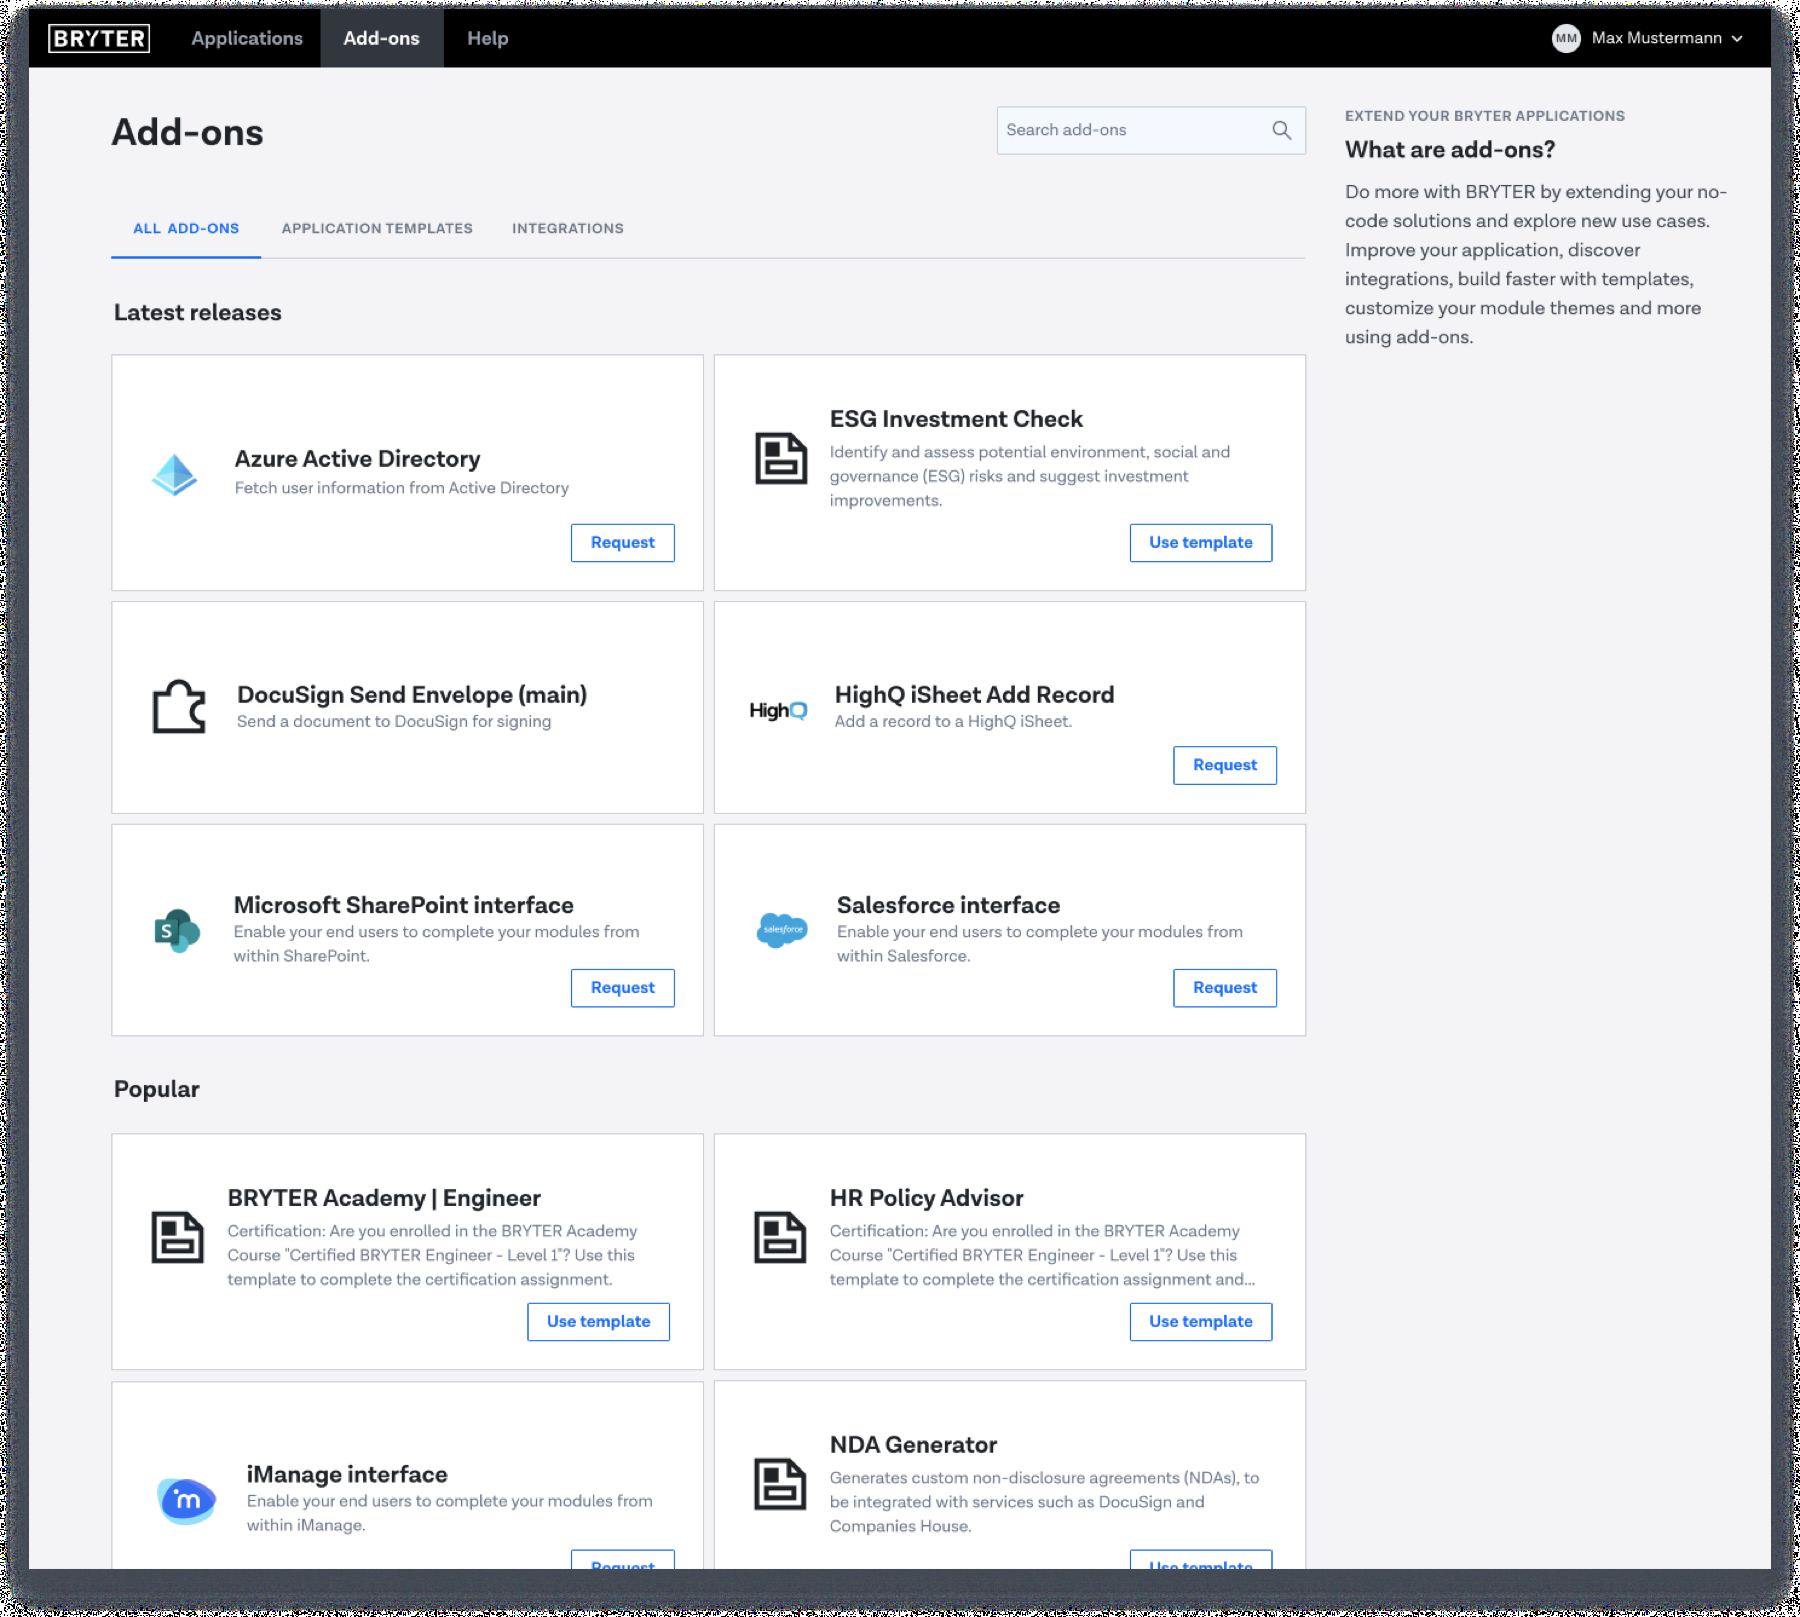Open the Microsoft SharePoint interface title

coord(403,905)
